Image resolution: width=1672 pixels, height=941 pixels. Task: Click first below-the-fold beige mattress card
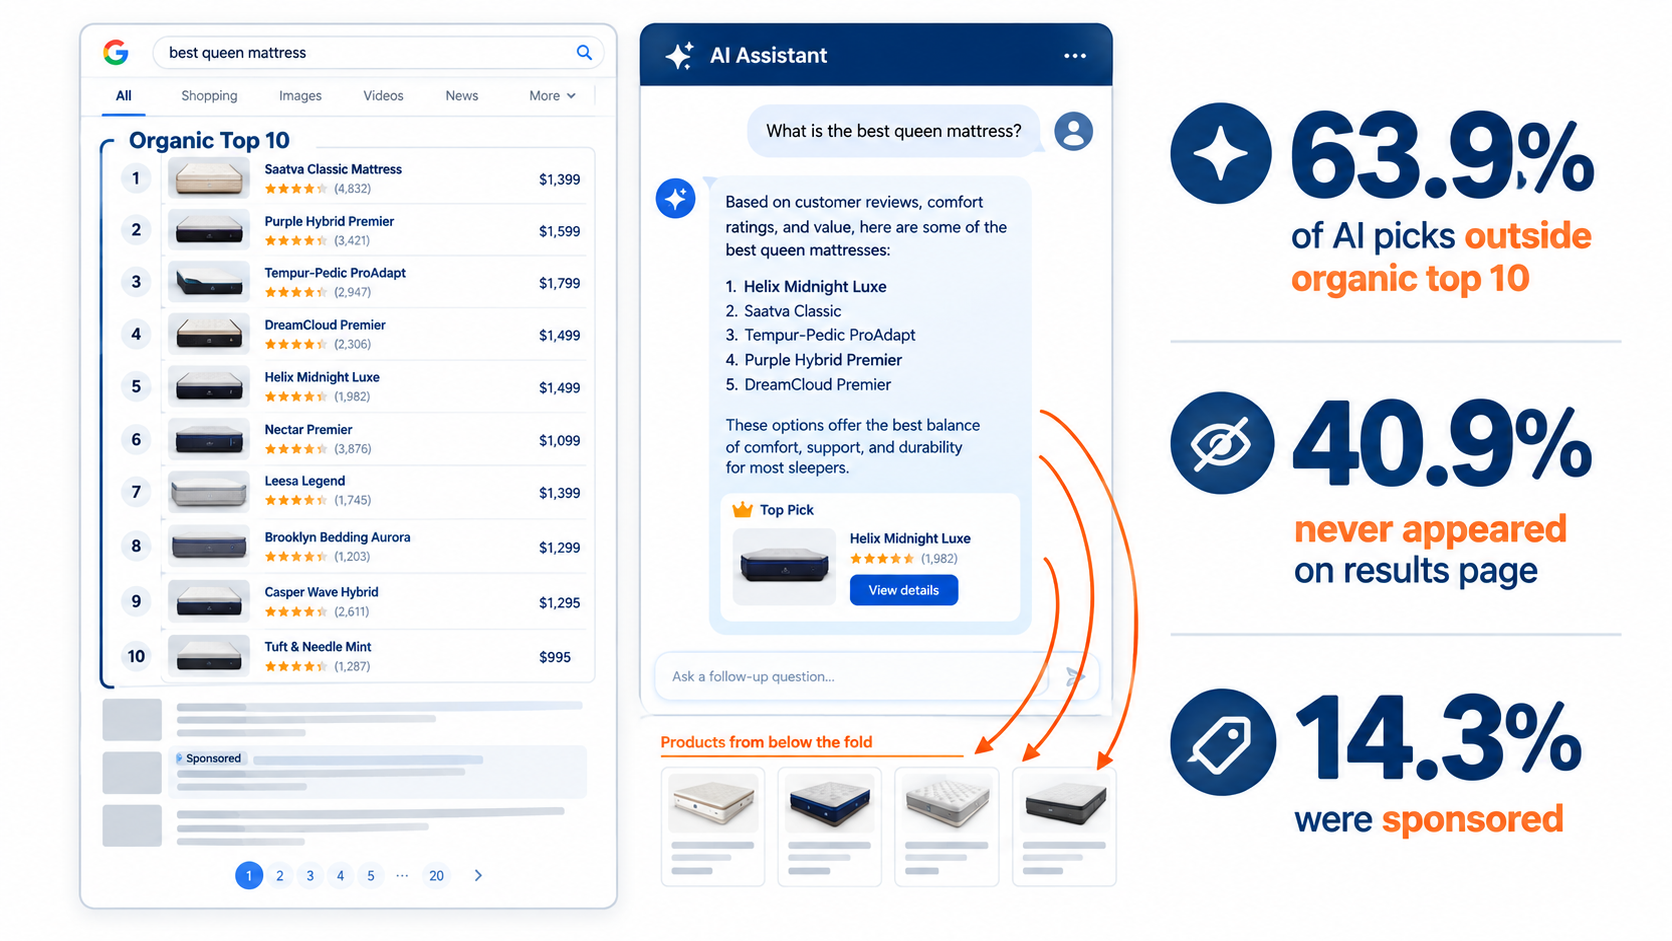click(x=713, y=826)
